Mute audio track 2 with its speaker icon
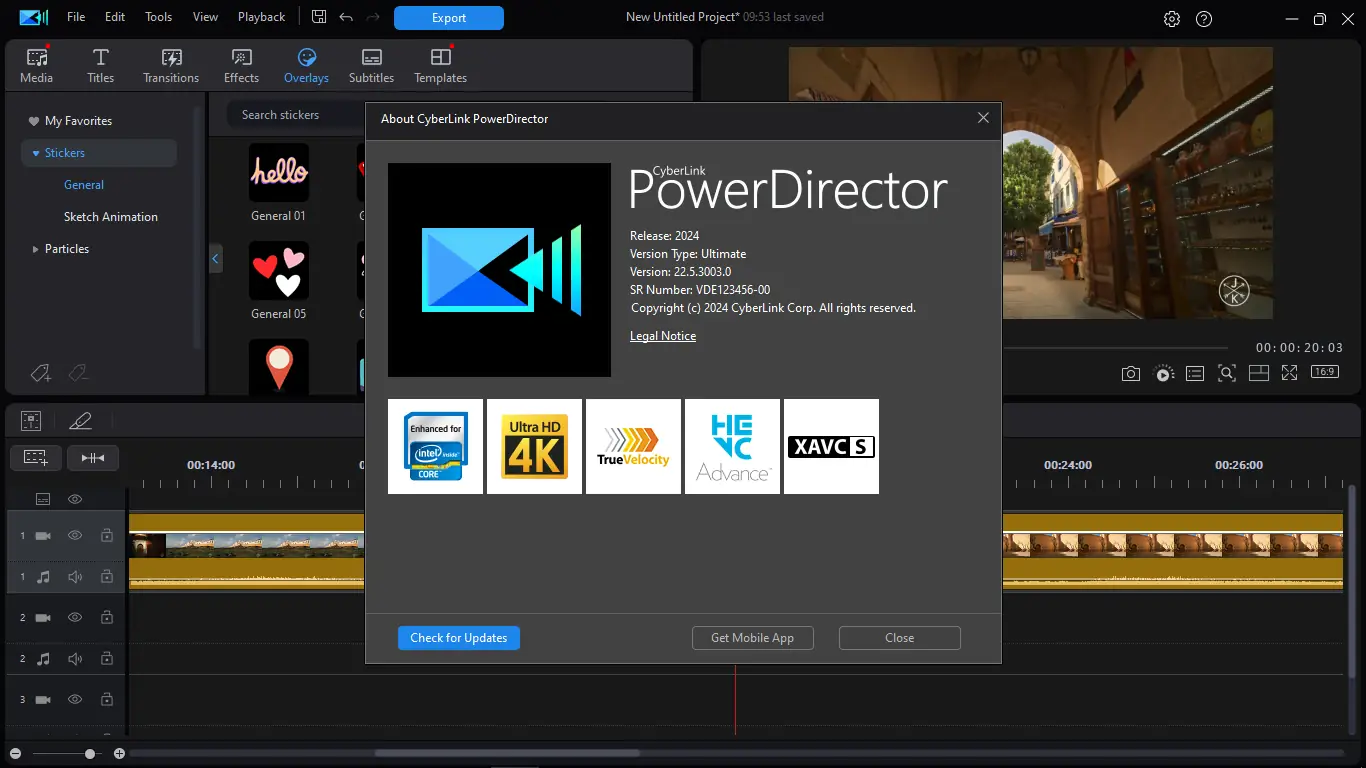Viewport: 1366px width, 768px height. [75, 659]
